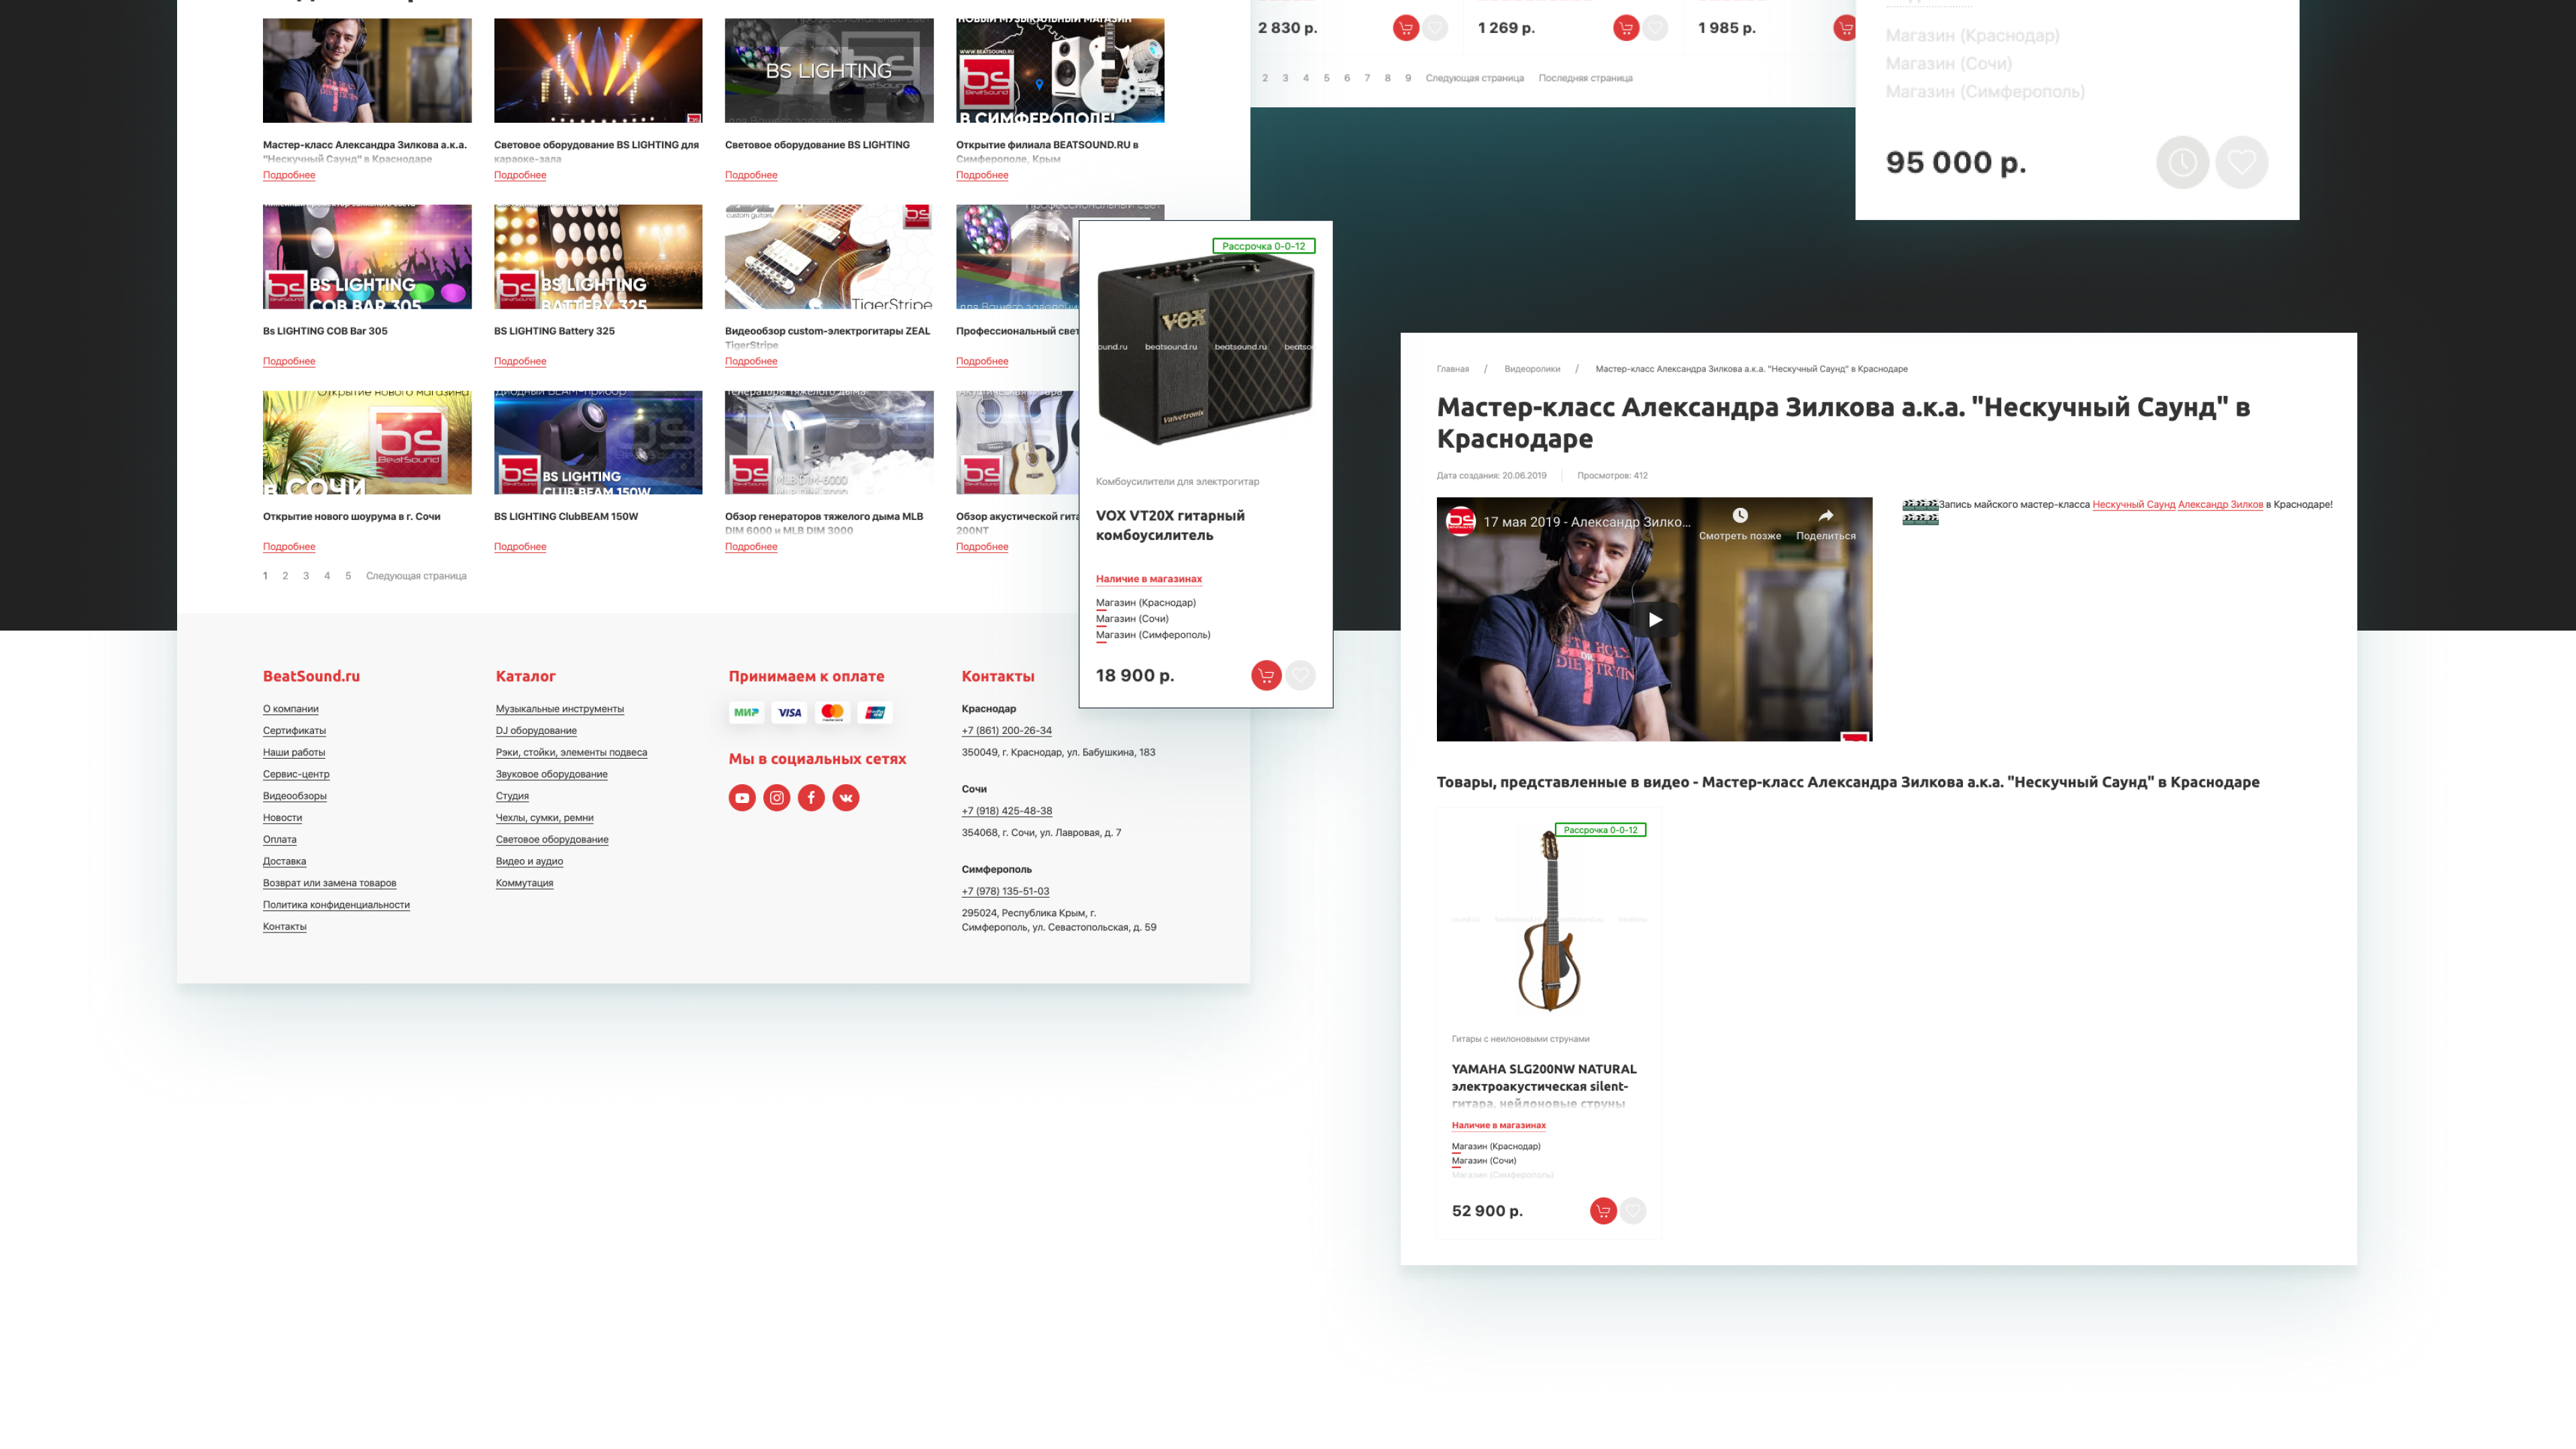Open Возврат или замена товаров footer link
Image resolution: width=2576 pixels, height=1449 pixels.
(x=329, y=883)
